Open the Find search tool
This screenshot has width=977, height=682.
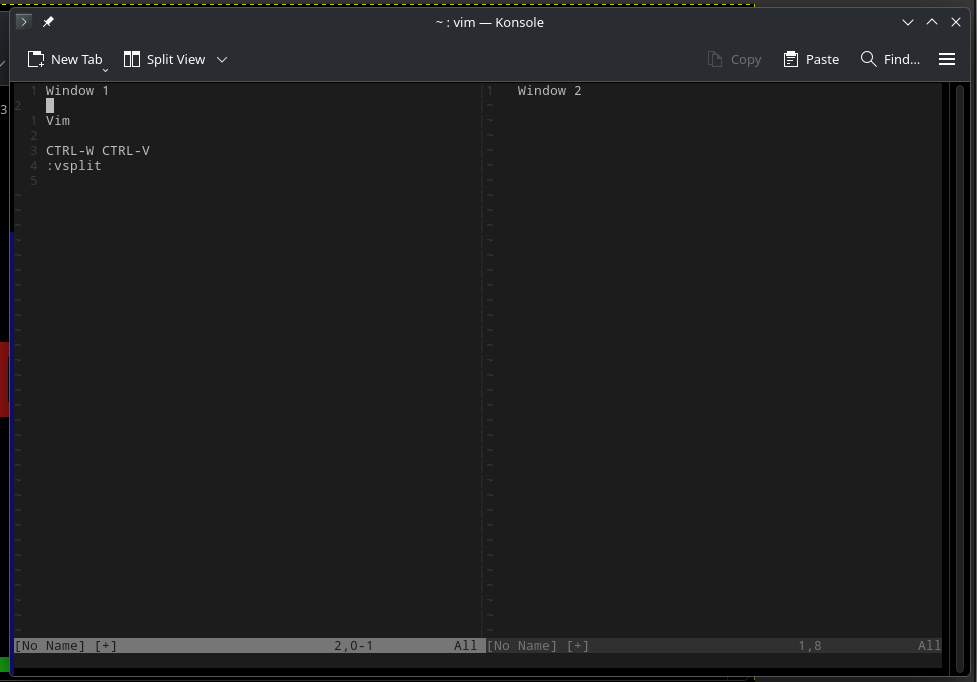(890, 60)
